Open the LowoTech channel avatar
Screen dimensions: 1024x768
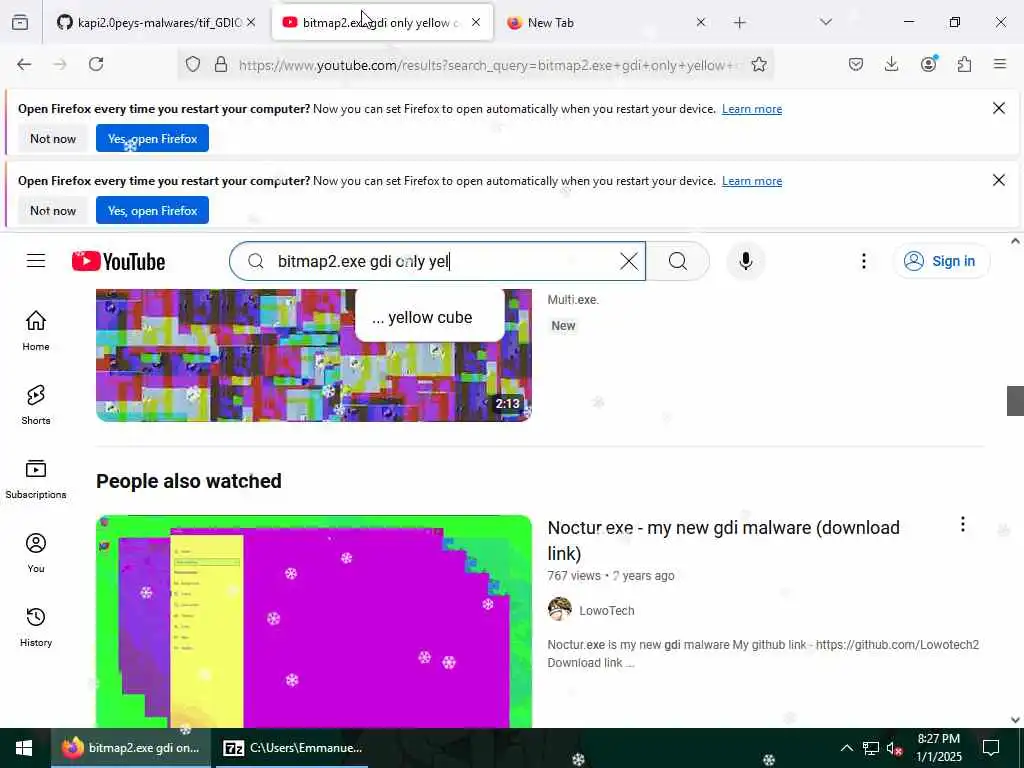click(x=560, y=609)
